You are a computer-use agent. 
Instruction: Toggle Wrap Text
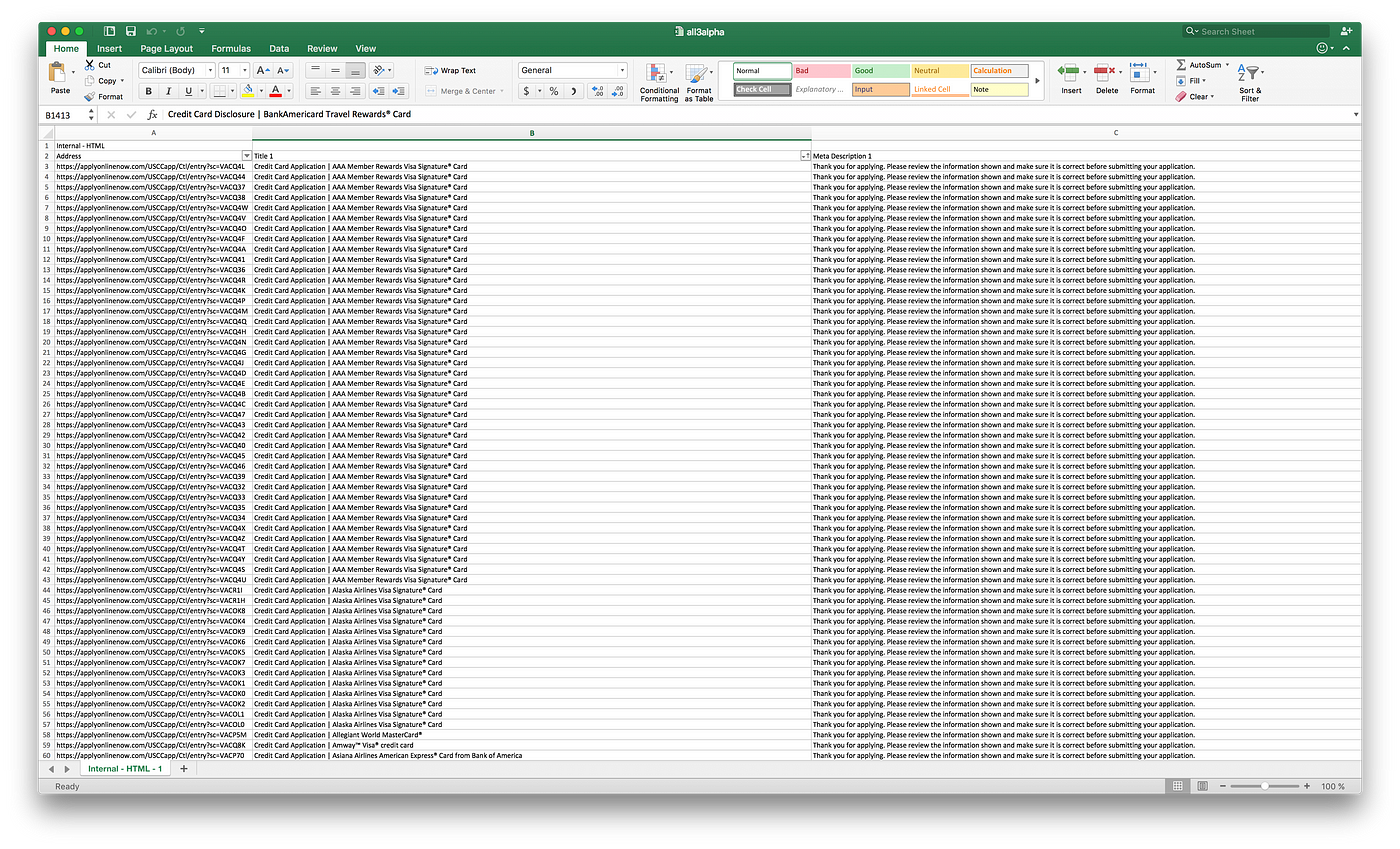pos(451,71)
